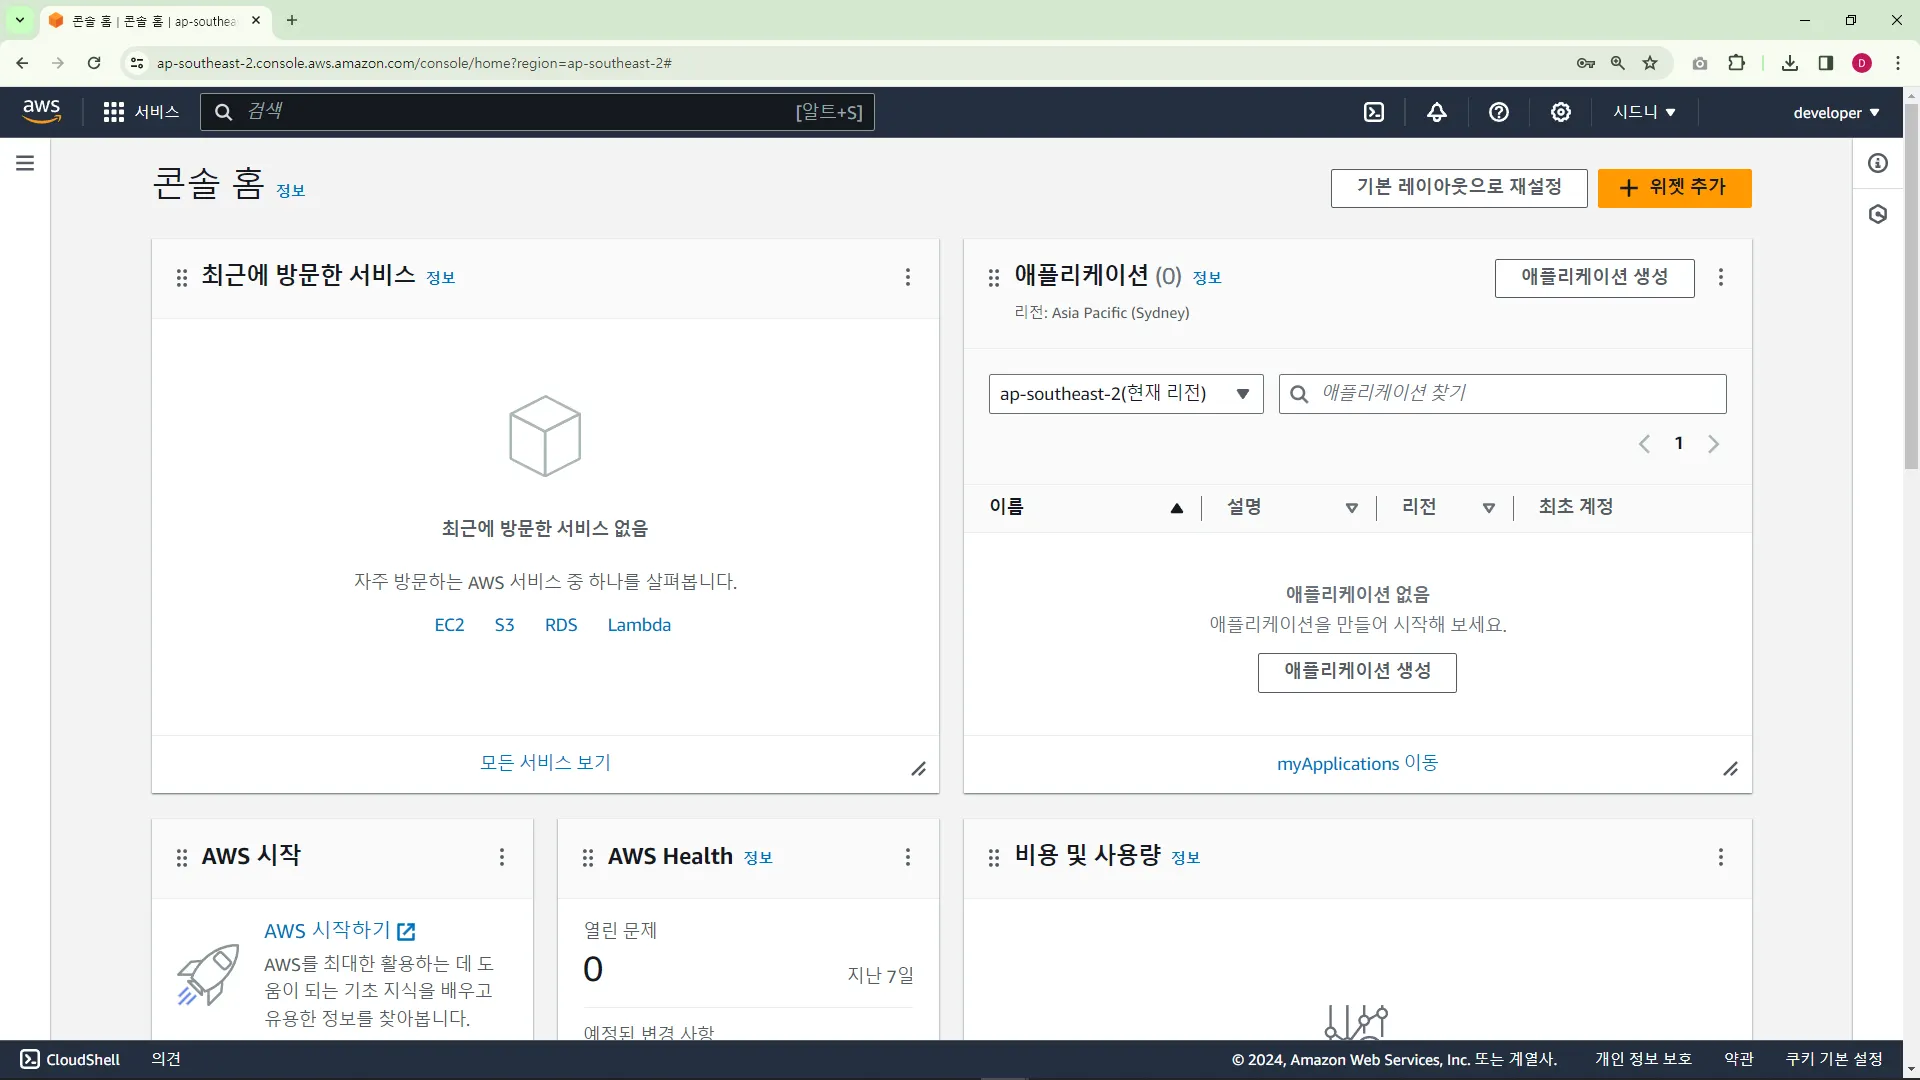1920x1080 pixels.
Task: Open Lambda service link
Action: click(x=639, y=625)
